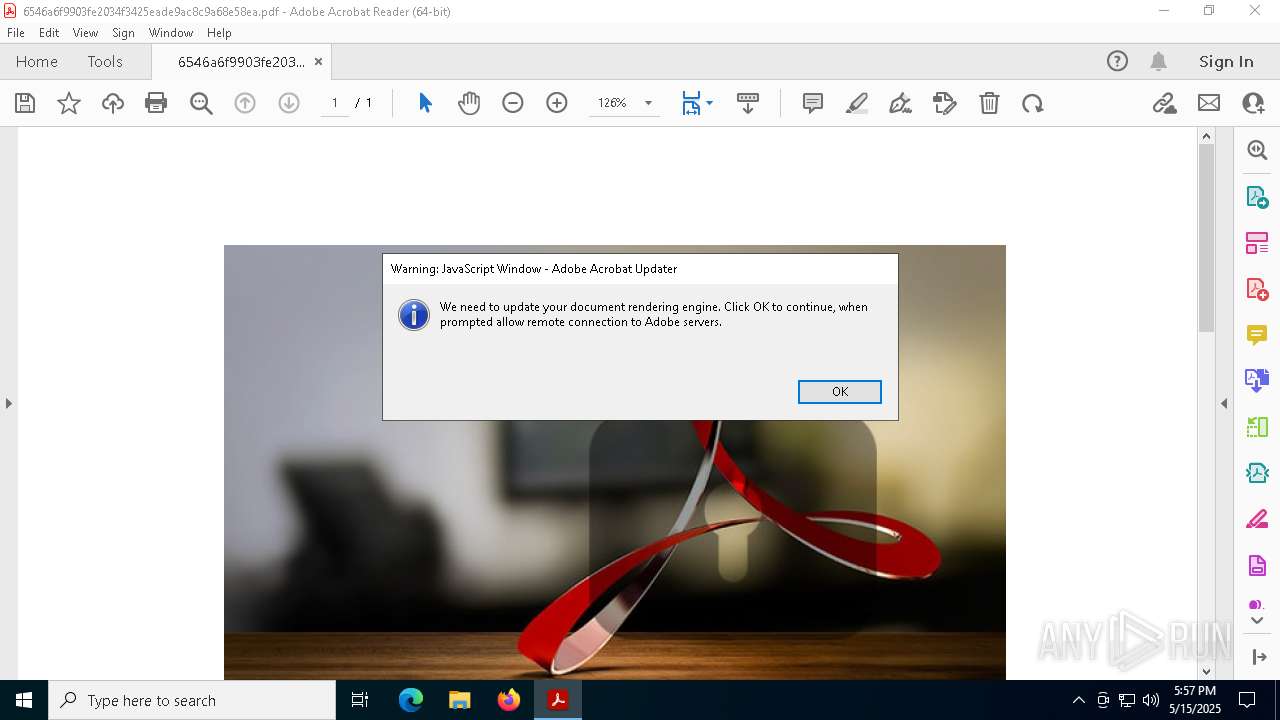Expand the left navigation pane arrow
Viewport: 1280px width, 720px height.
(x=9, y=403)
